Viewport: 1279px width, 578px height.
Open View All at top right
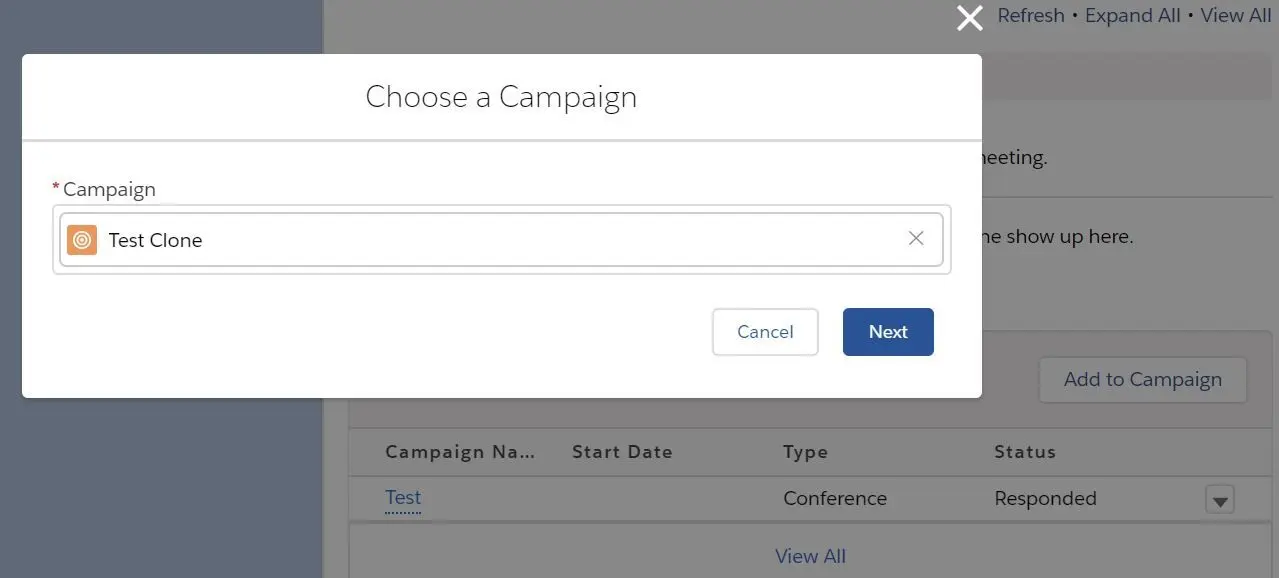coord(1236,16)
